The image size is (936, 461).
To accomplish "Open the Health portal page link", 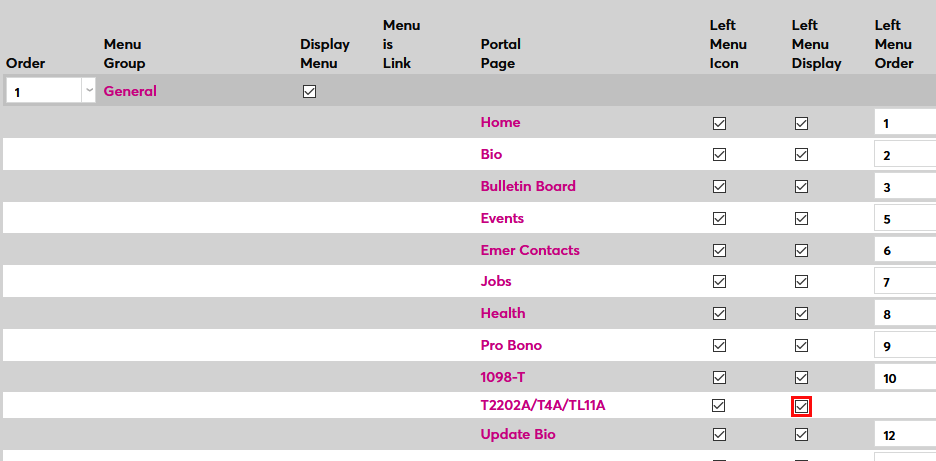I will click(503, 313).
